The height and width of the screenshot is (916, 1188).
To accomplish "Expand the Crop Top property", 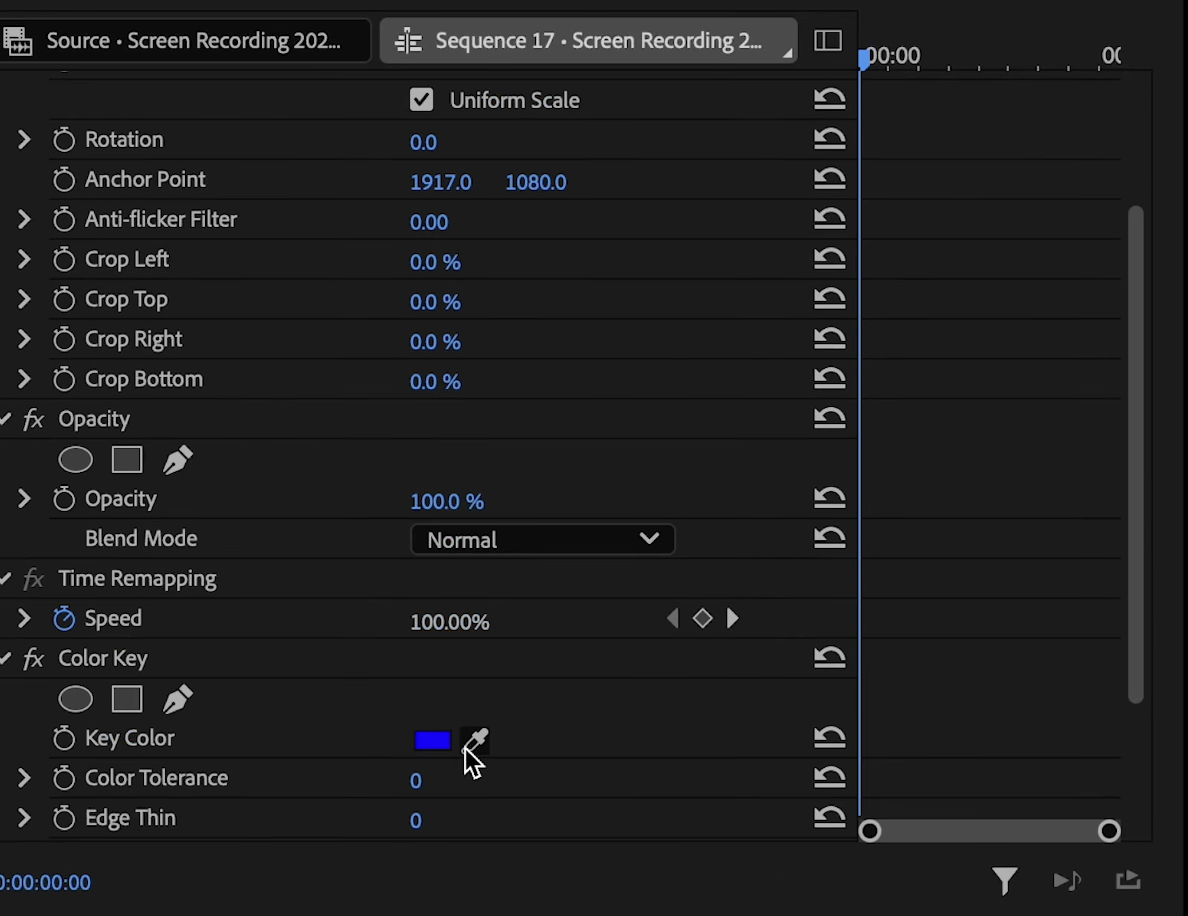I will click(x=23, y=299).
